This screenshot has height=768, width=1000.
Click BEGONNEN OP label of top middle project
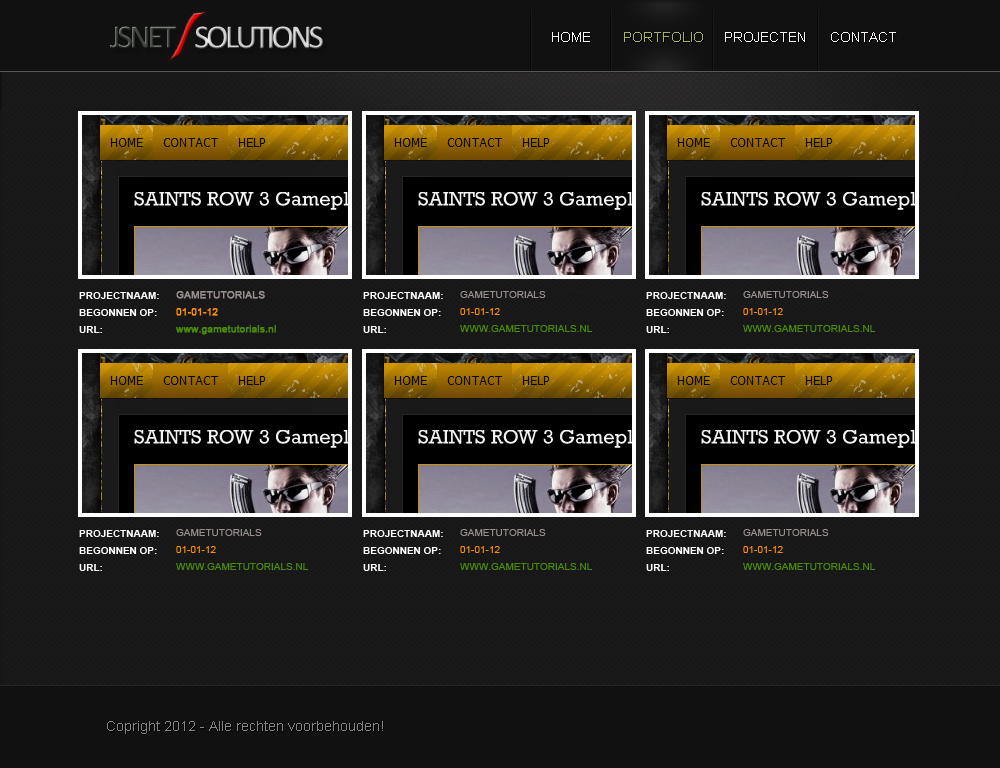(402, 313)
